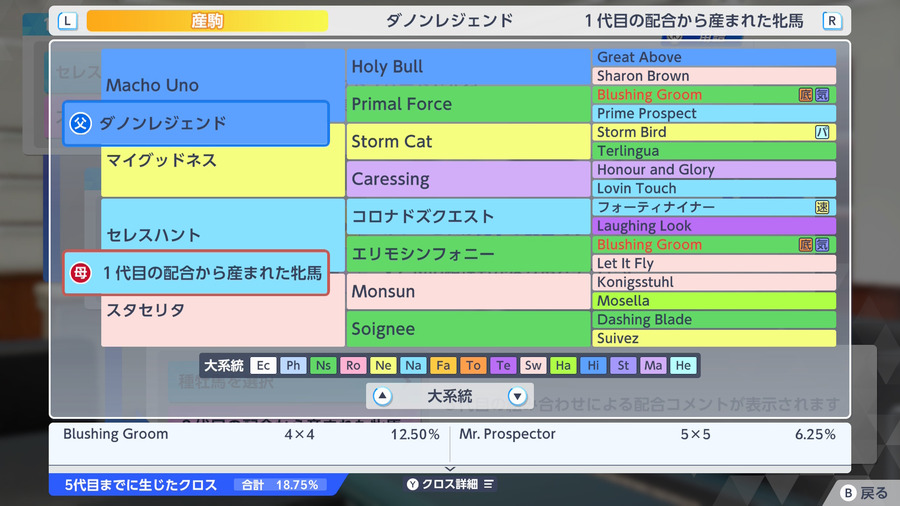900x506 pixels.
Task: Select the Ro lineage swatch
Action: 353,365
